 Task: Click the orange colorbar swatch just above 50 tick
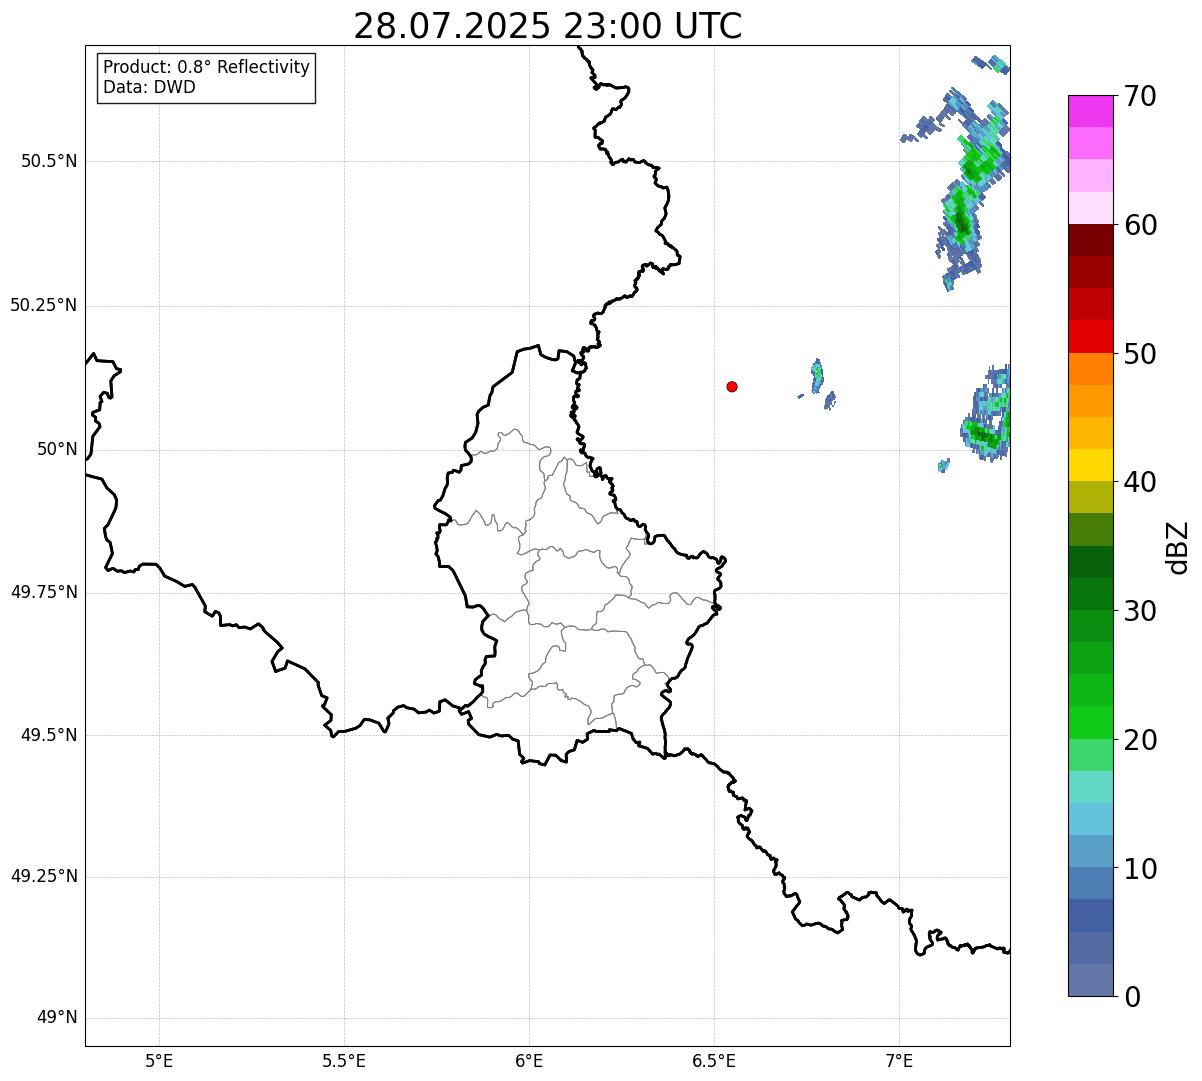(1091, 369)
